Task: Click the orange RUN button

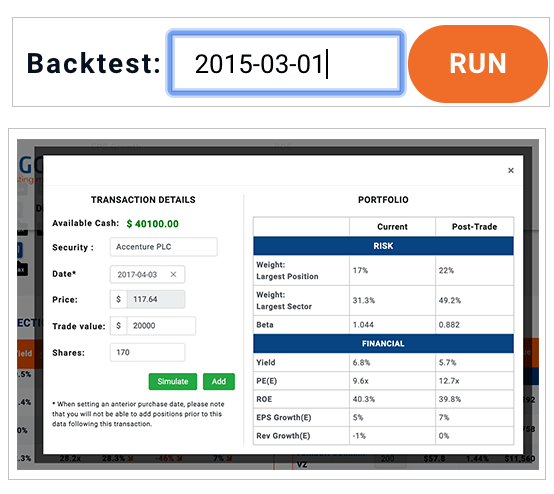Action: coord(478,64)
